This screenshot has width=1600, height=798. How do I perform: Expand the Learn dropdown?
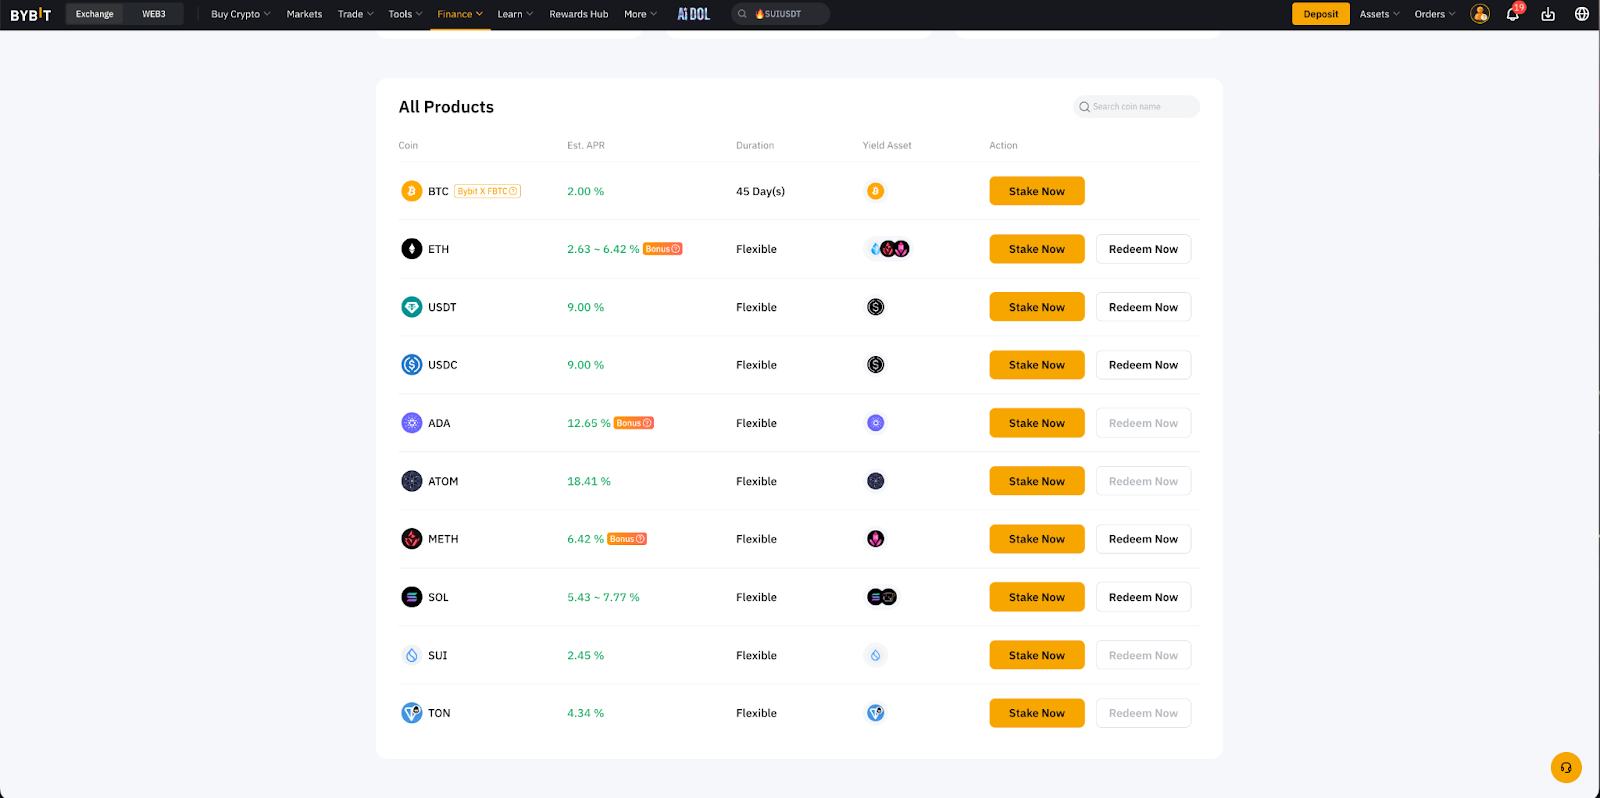pyautogui.click(x=515, y=14)
